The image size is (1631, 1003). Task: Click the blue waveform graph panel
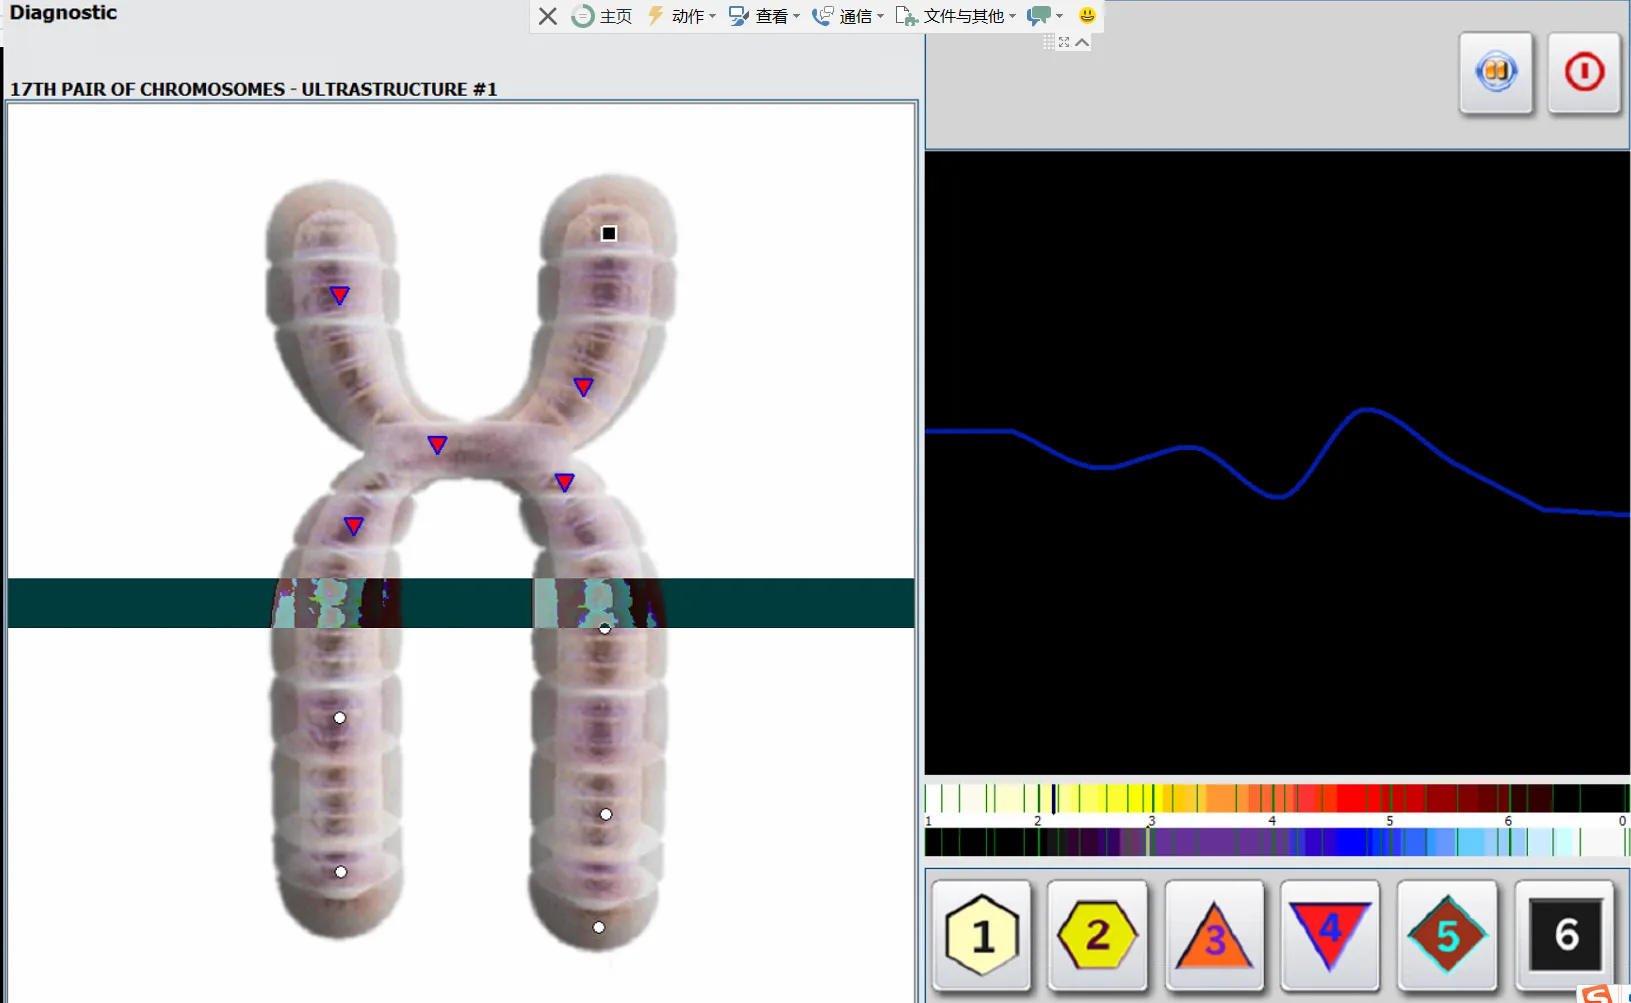click(1277, 463)
